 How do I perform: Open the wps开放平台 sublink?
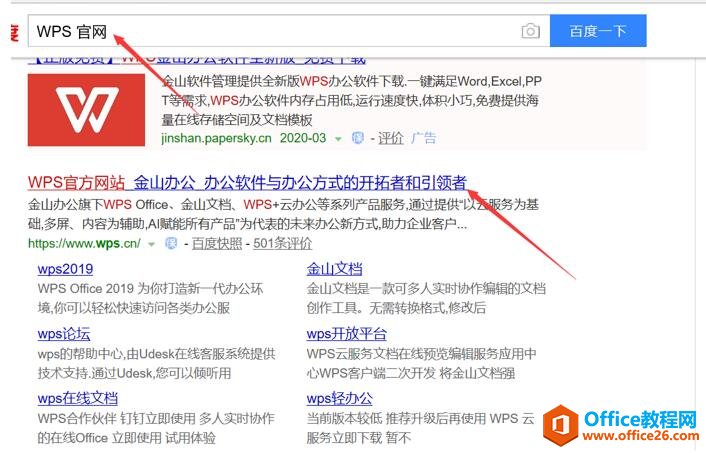(346, 334)
